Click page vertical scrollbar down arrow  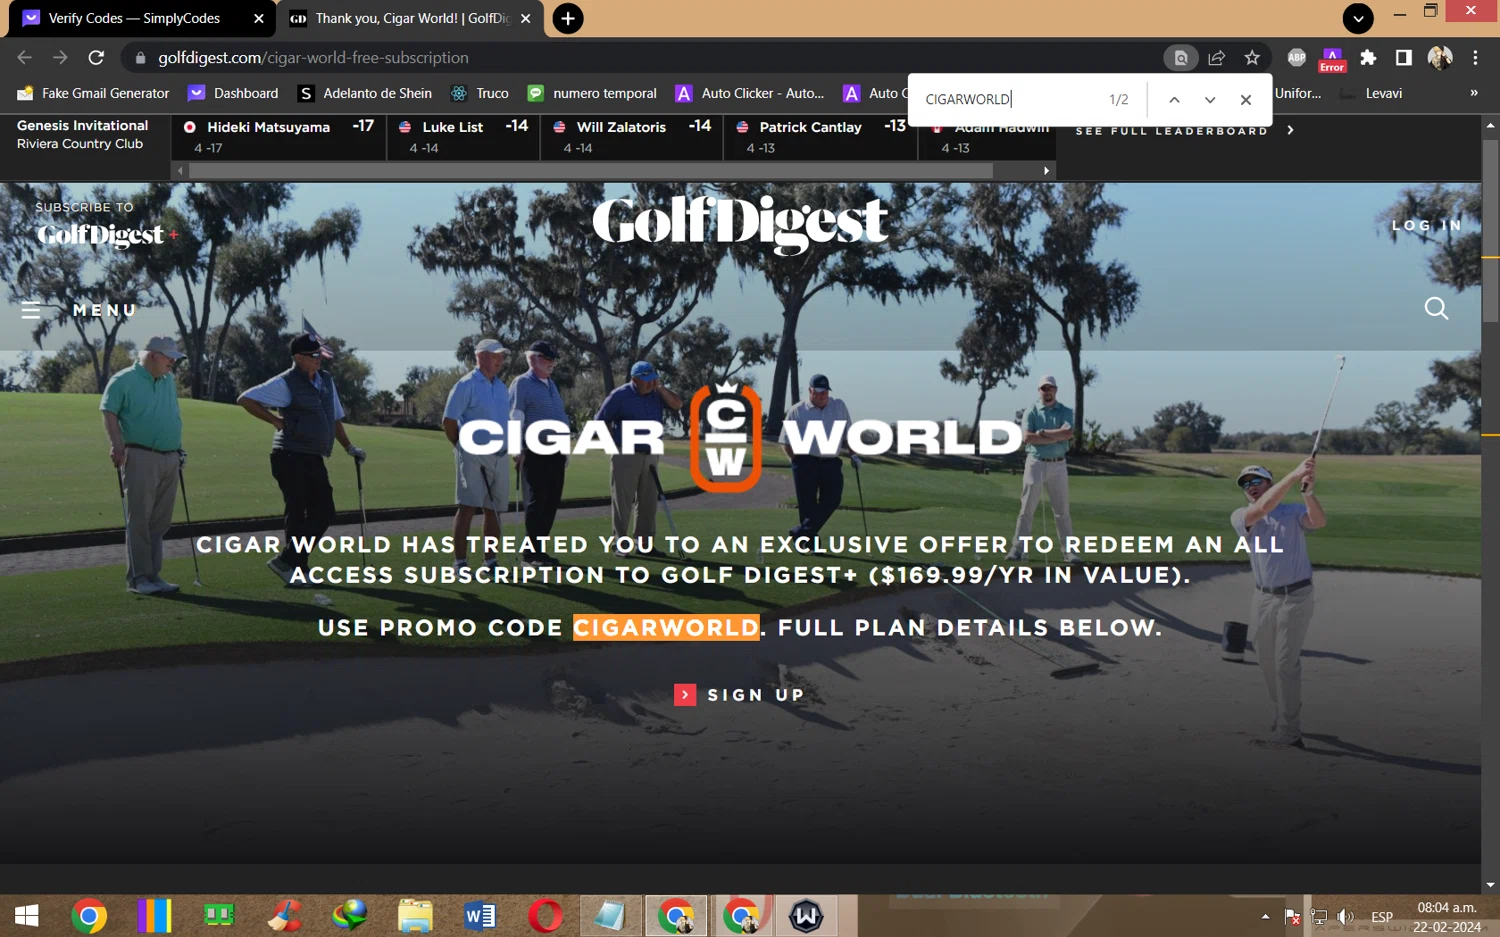1490,885
